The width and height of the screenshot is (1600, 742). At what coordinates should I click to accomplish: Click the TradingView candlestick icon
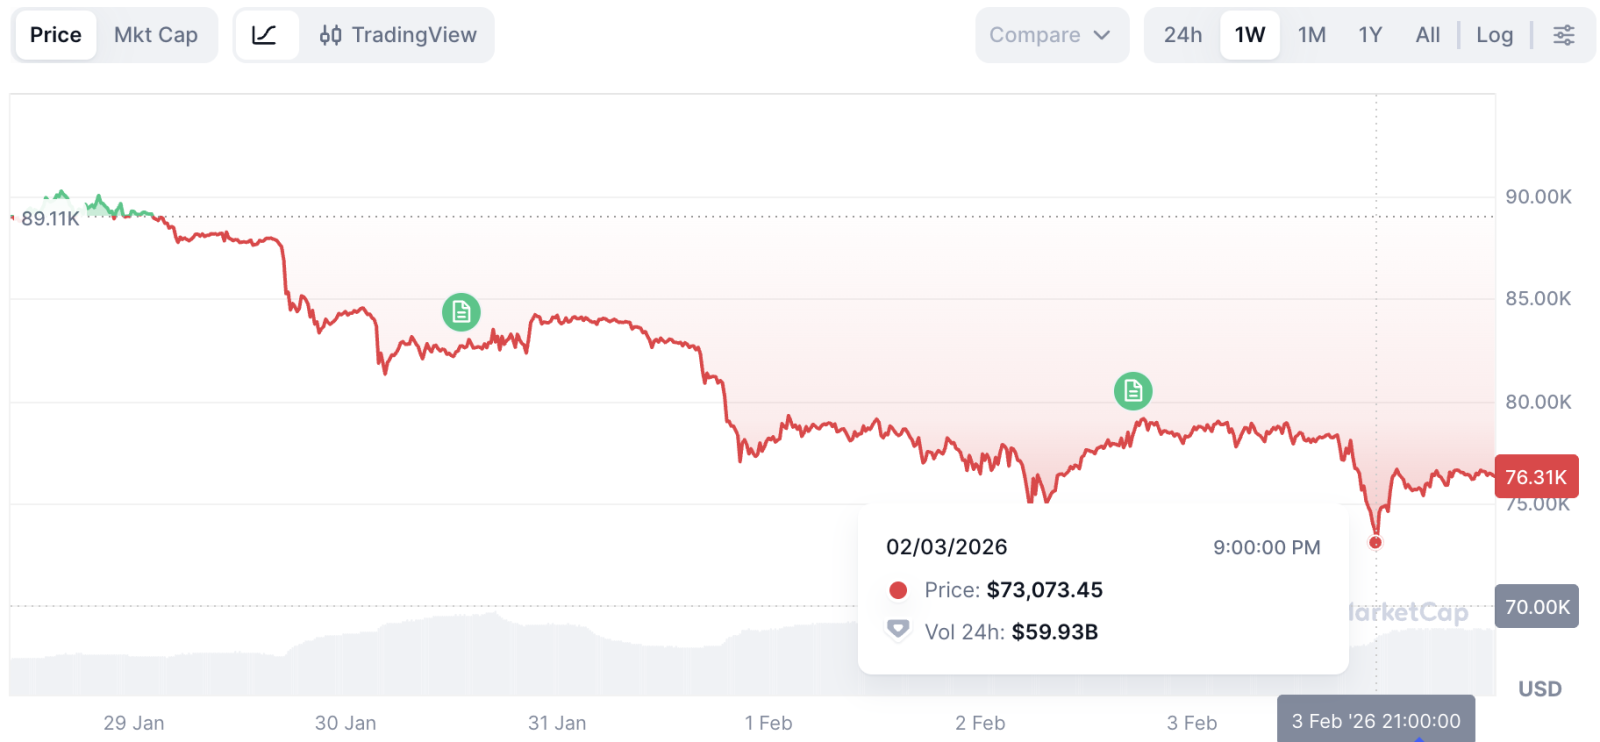point(330,35)
